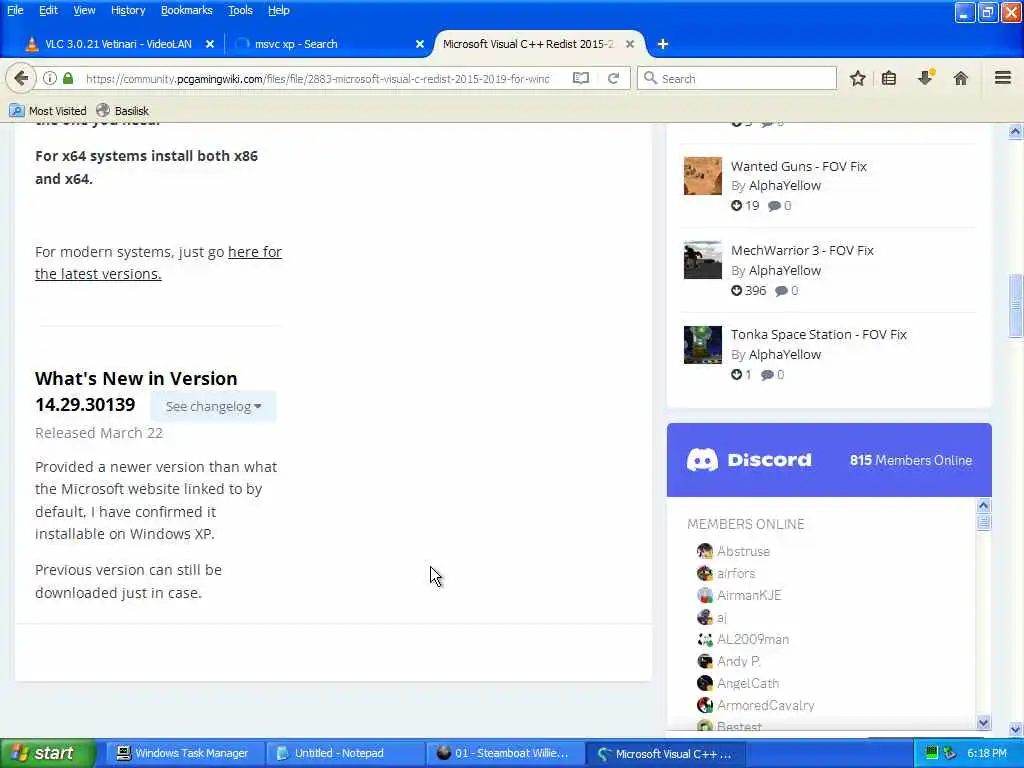The width and height of the screenshot is (1024, 768).
Task: Go to home page icon
Action: (960, 78)
